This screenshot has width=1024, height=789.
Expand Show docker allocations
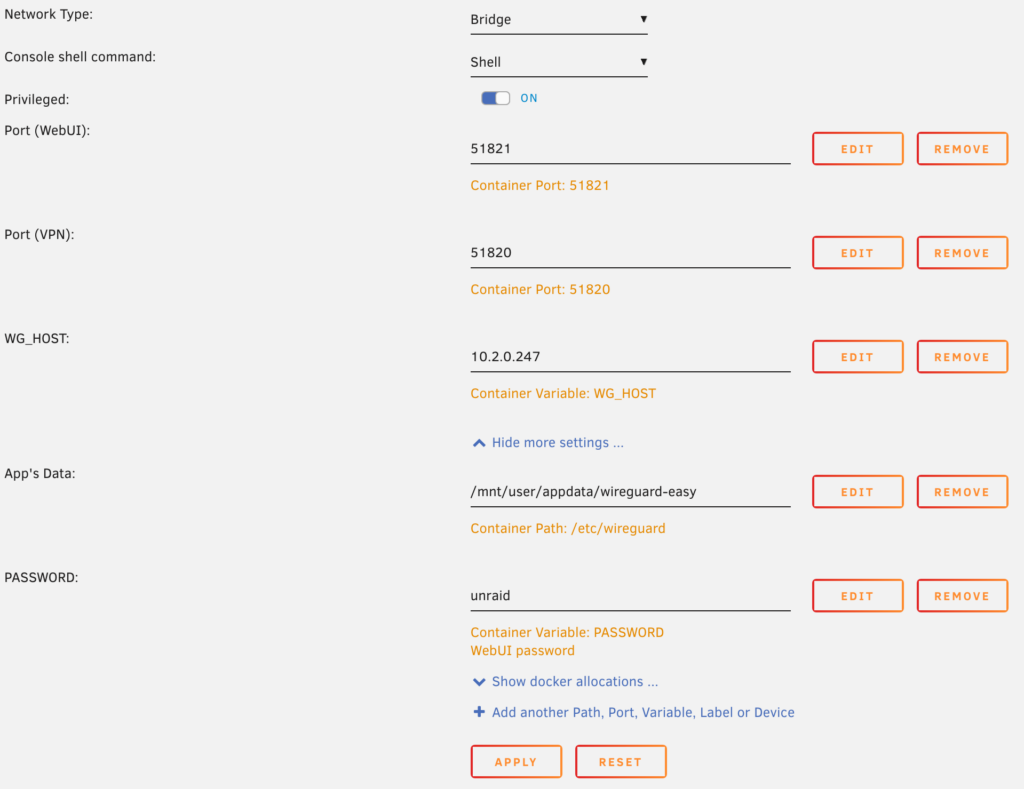565,682
